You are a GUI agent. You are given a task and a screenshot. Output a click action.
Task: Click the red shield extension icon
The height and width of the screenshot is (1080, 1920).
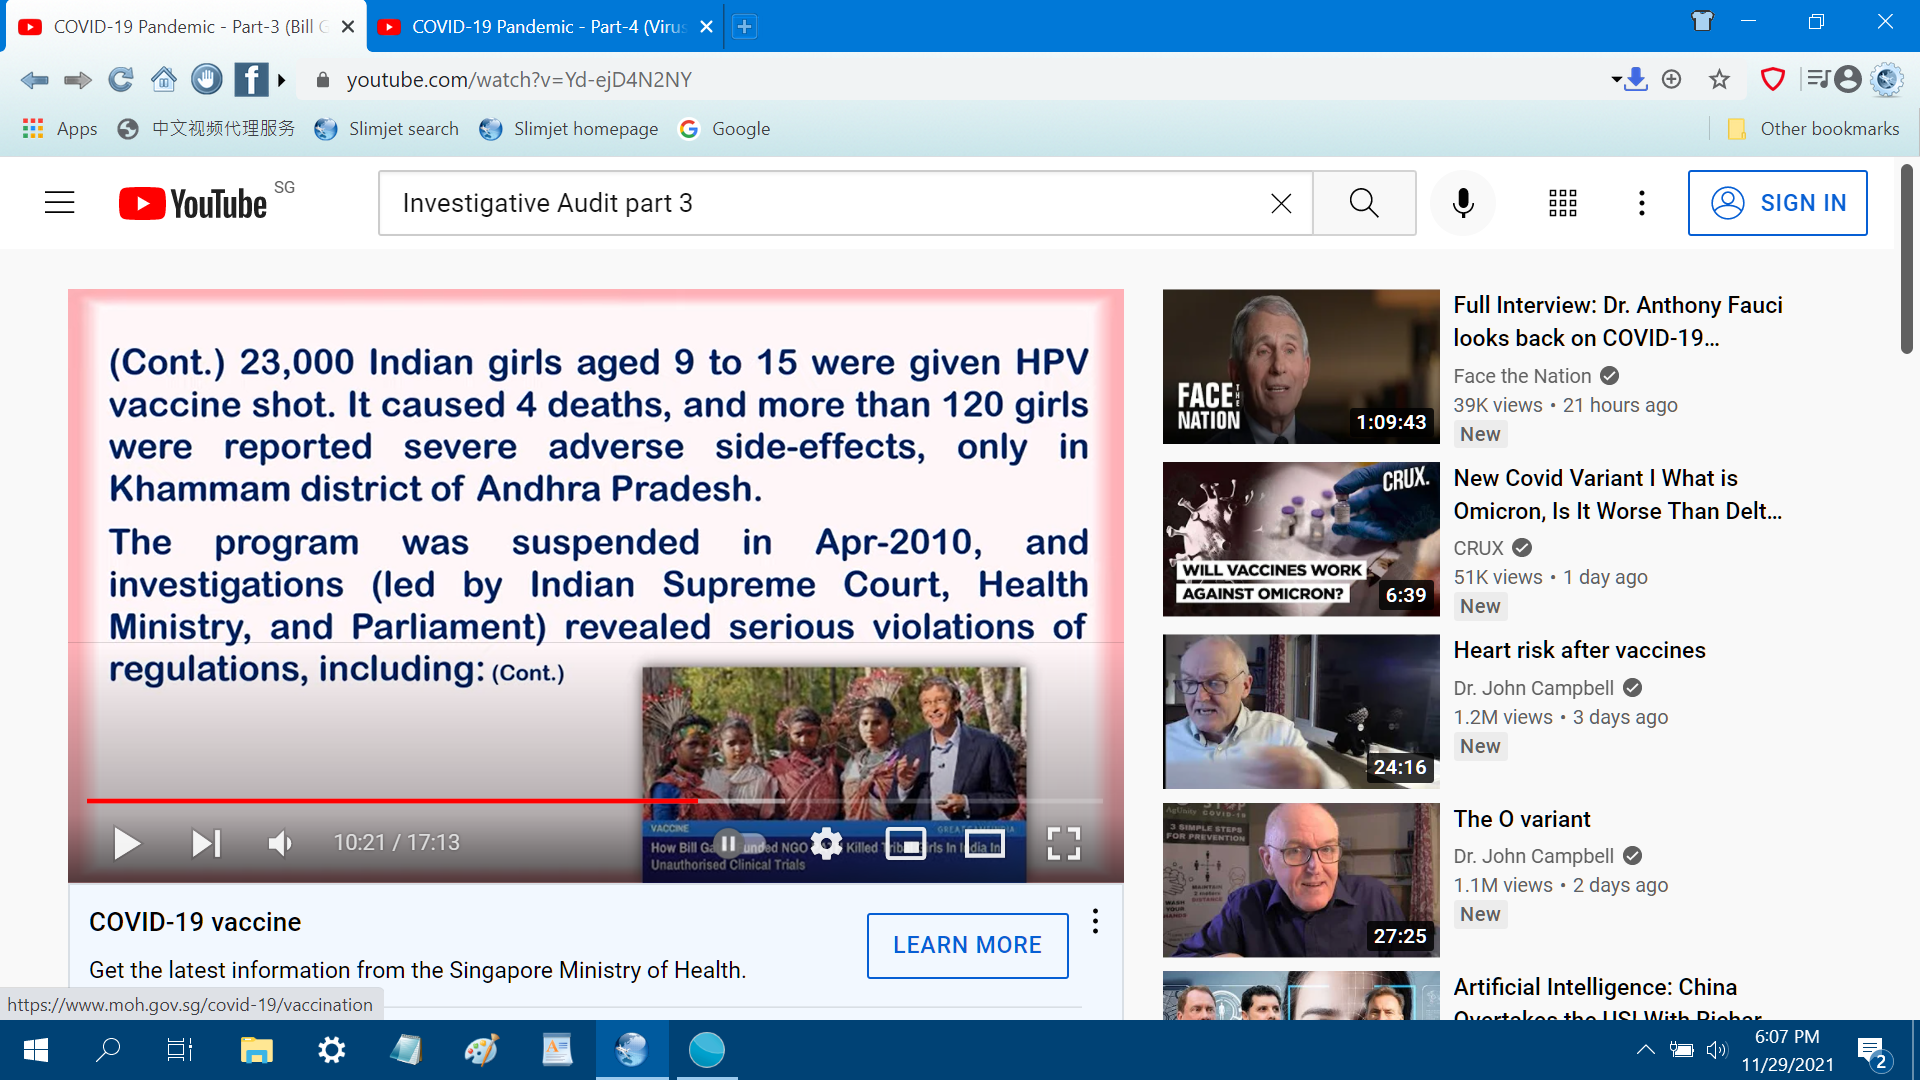point(1773,79)
